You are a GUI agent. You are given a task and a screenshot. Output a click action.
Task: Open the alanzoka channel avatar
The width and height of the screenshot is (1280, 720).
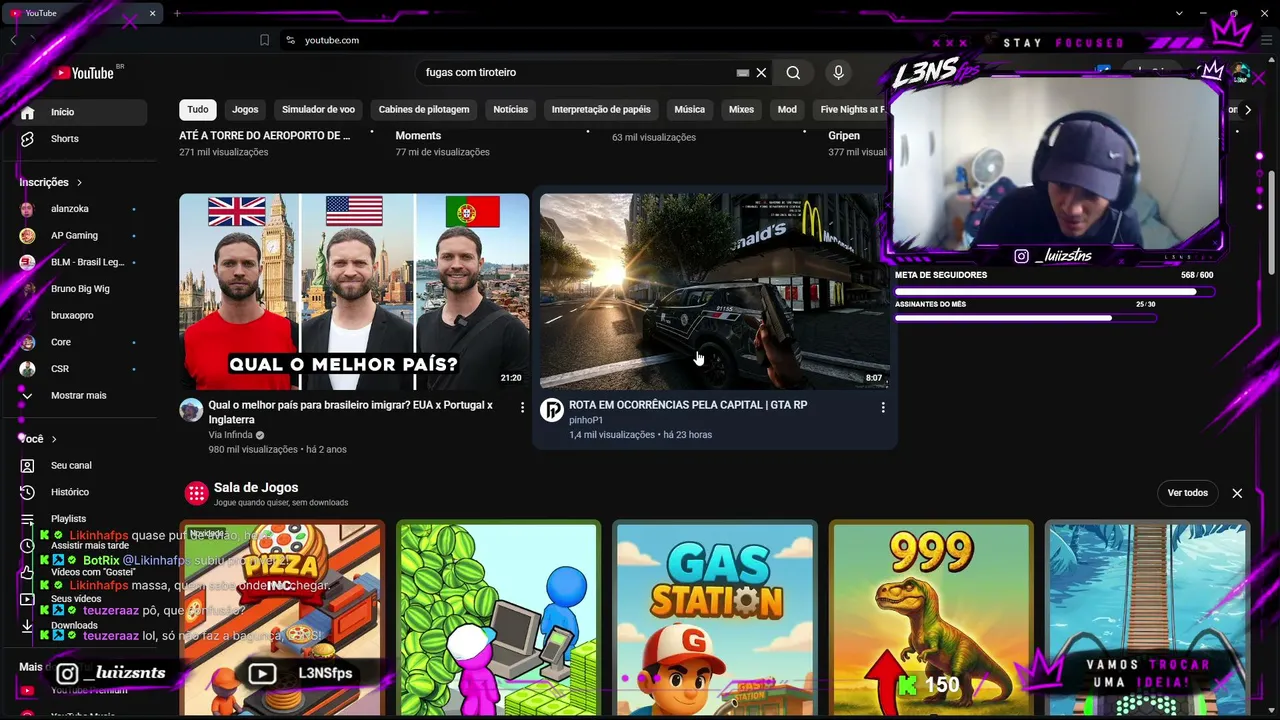pyautogui.click(x=28, y=209)
